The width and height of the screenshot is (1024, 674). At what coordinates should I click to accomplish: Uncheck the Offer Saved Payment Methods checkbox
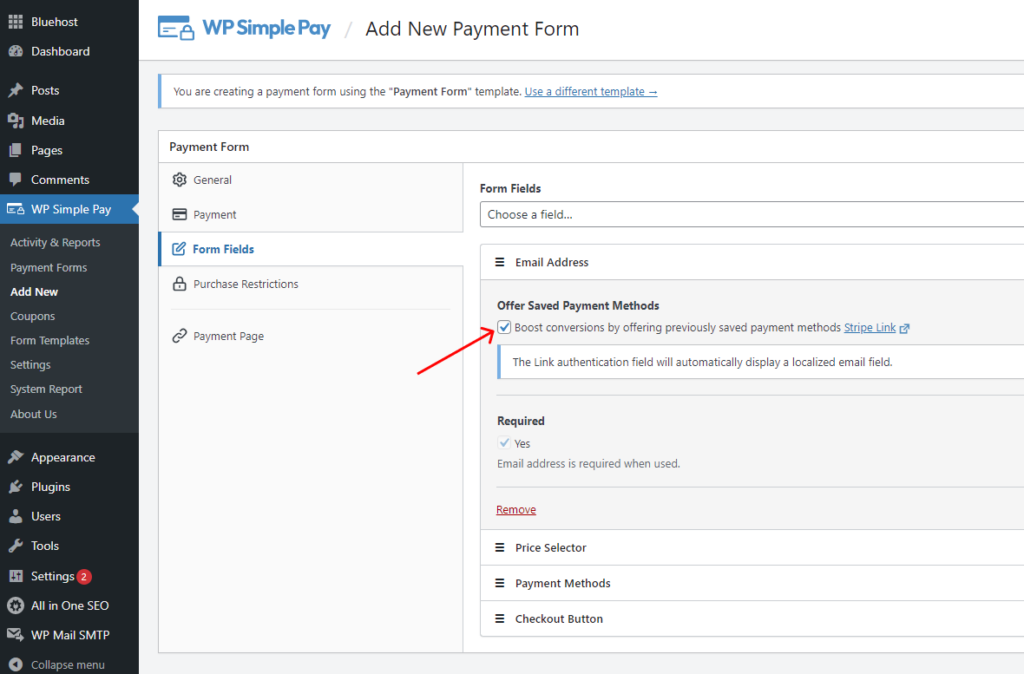[x=505, y=327]
